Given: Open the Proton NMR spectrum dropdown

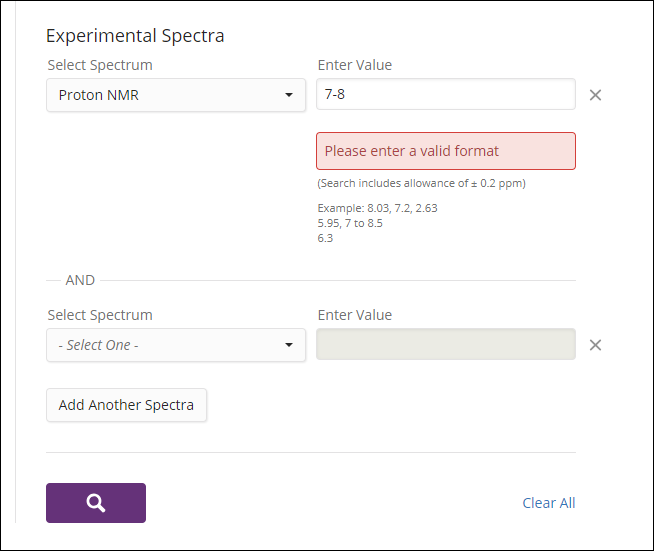Looking at the screenshot, I should [176, 95].
